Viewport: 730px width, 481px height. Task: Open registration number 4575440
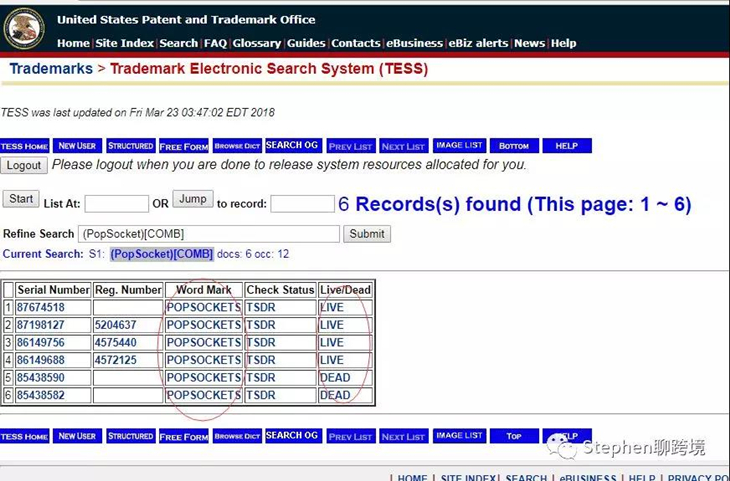(x=115, y=343)
